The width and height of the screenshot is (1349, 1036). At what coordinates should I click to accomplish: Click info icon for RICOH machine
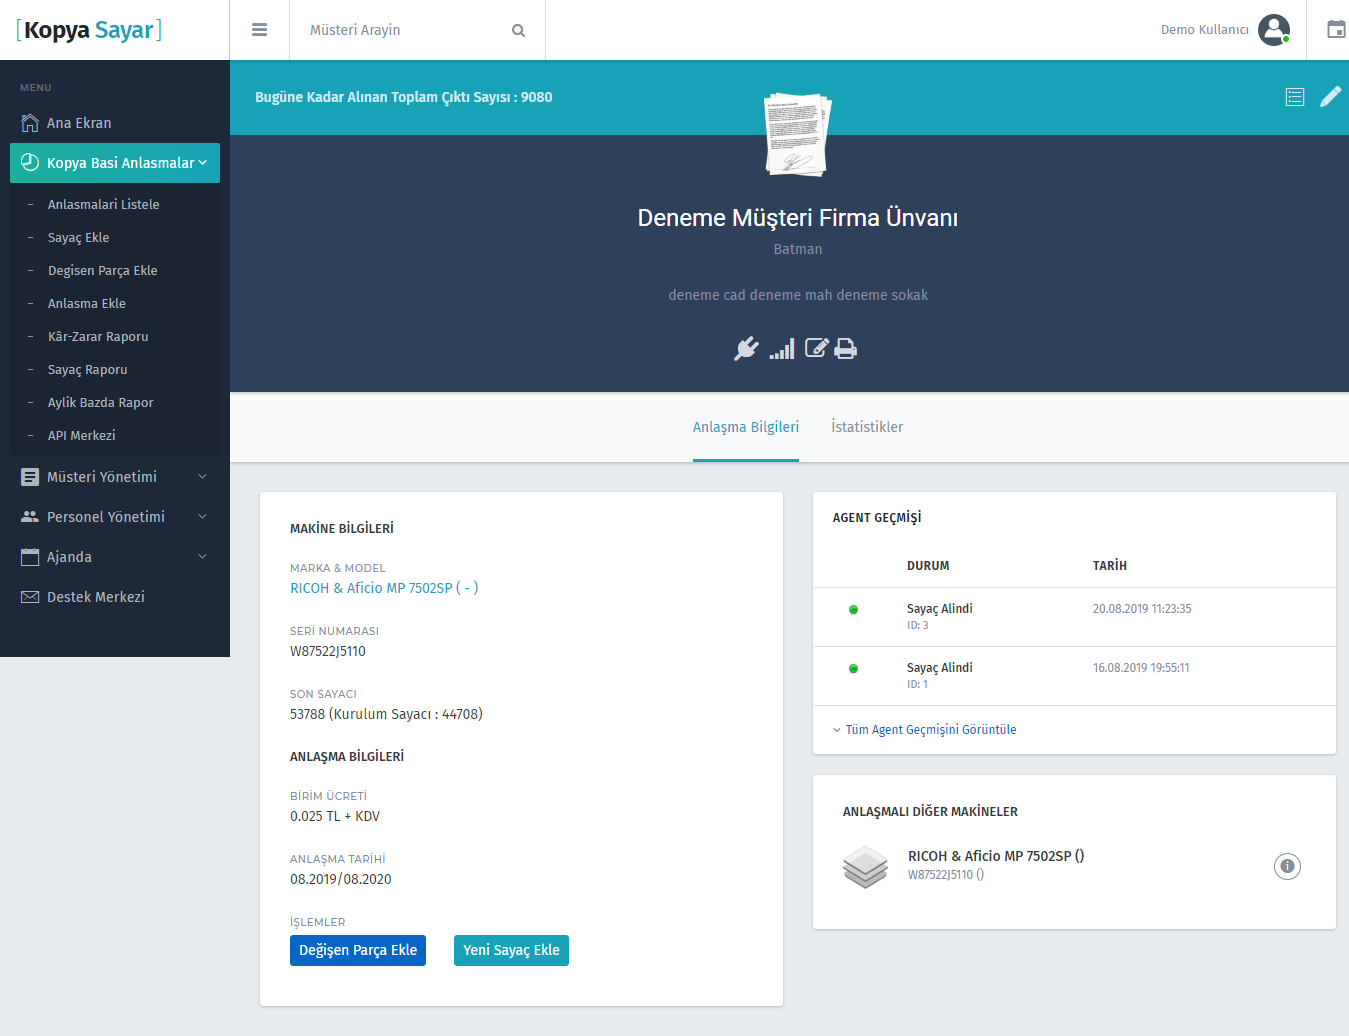click(x=1287, y=866)
